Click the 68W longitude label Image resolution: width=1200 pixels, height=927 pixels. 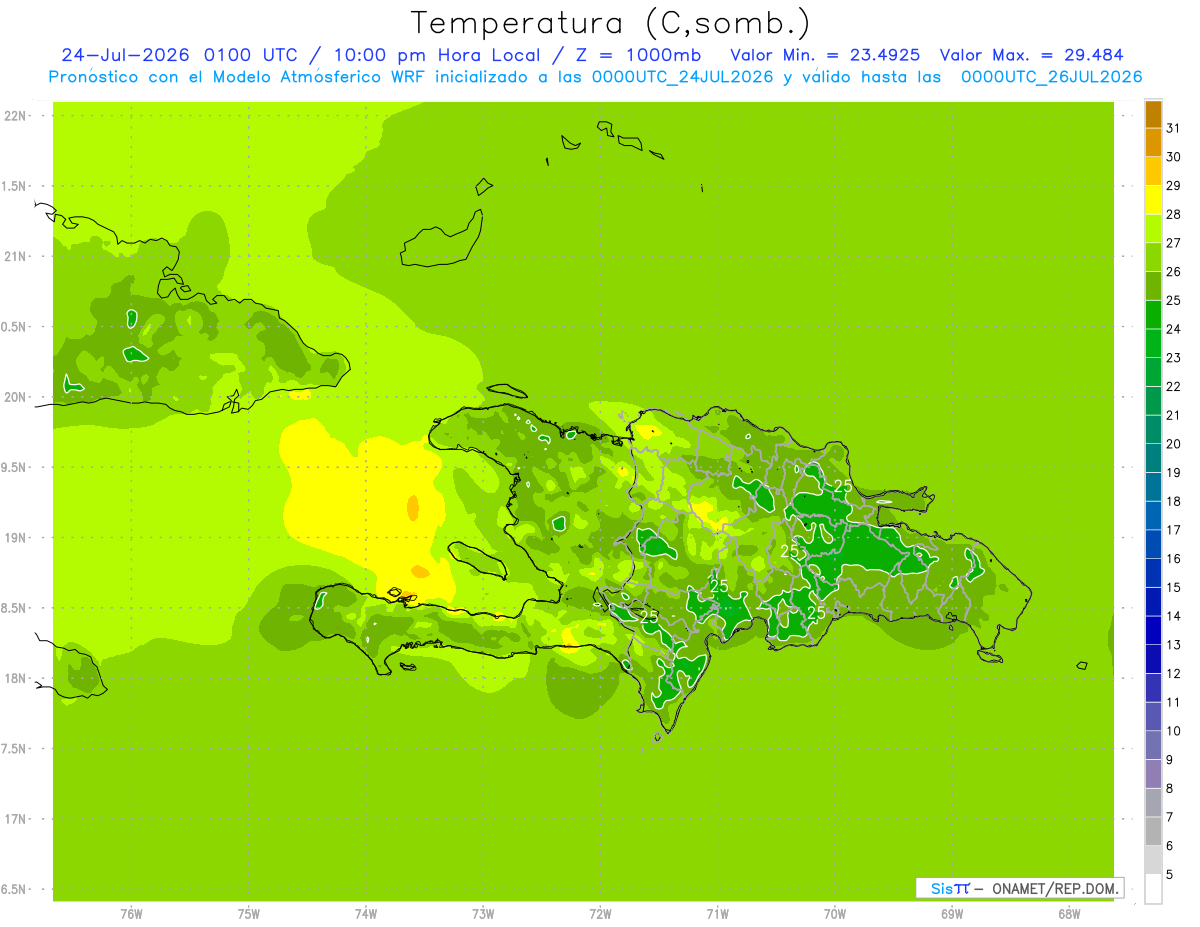pyautogui.click(x=1069, y=914)
